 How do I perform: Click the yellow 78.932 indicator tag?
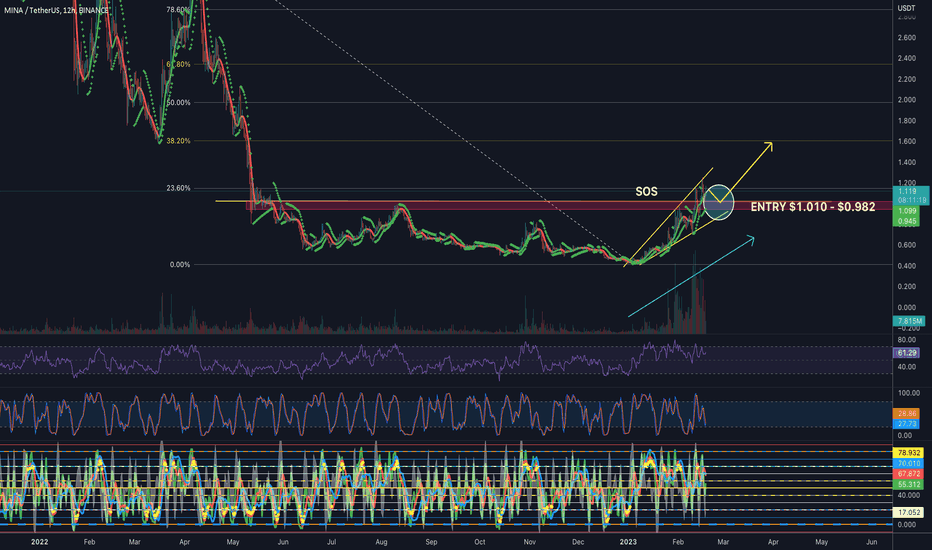[909, 453]
